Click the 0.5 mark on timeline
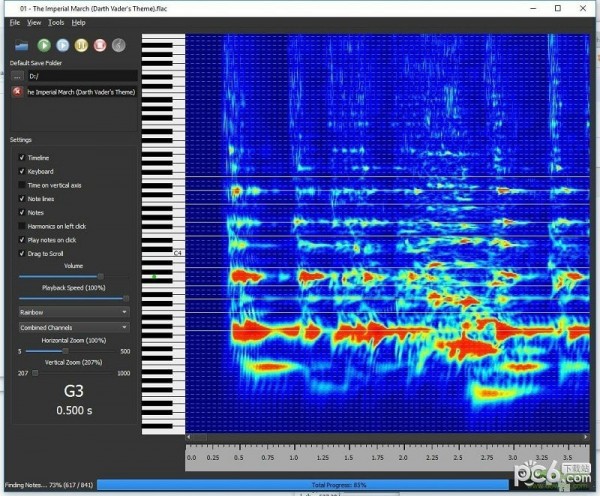The height and width of the screenshot is (496, 600). point(239,457)
